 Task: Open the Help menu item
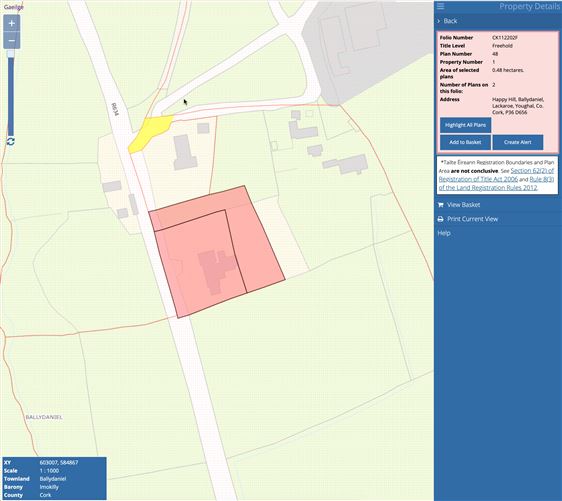pyautogui.click(x=444, y=233)
